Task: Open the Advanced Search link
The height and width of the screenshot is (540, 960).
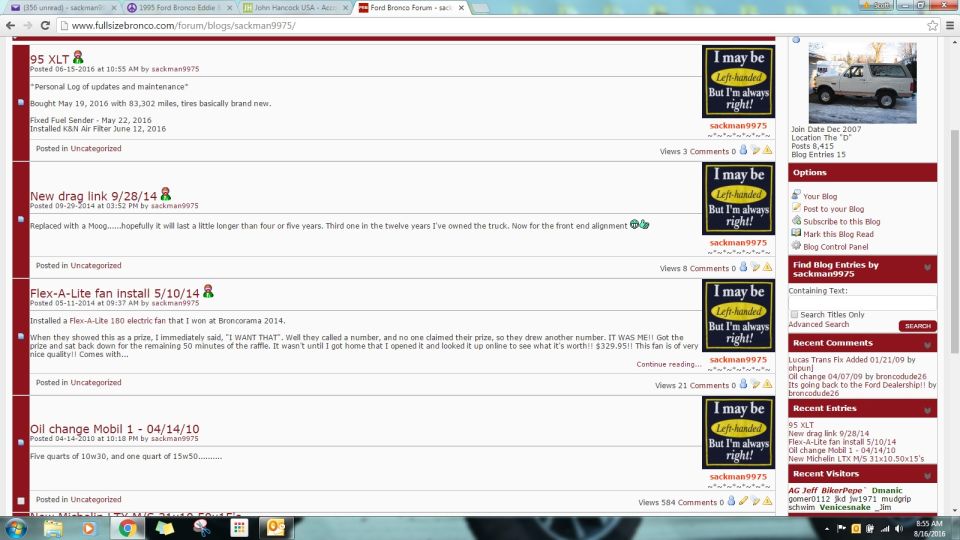Action: click(819, 324)
